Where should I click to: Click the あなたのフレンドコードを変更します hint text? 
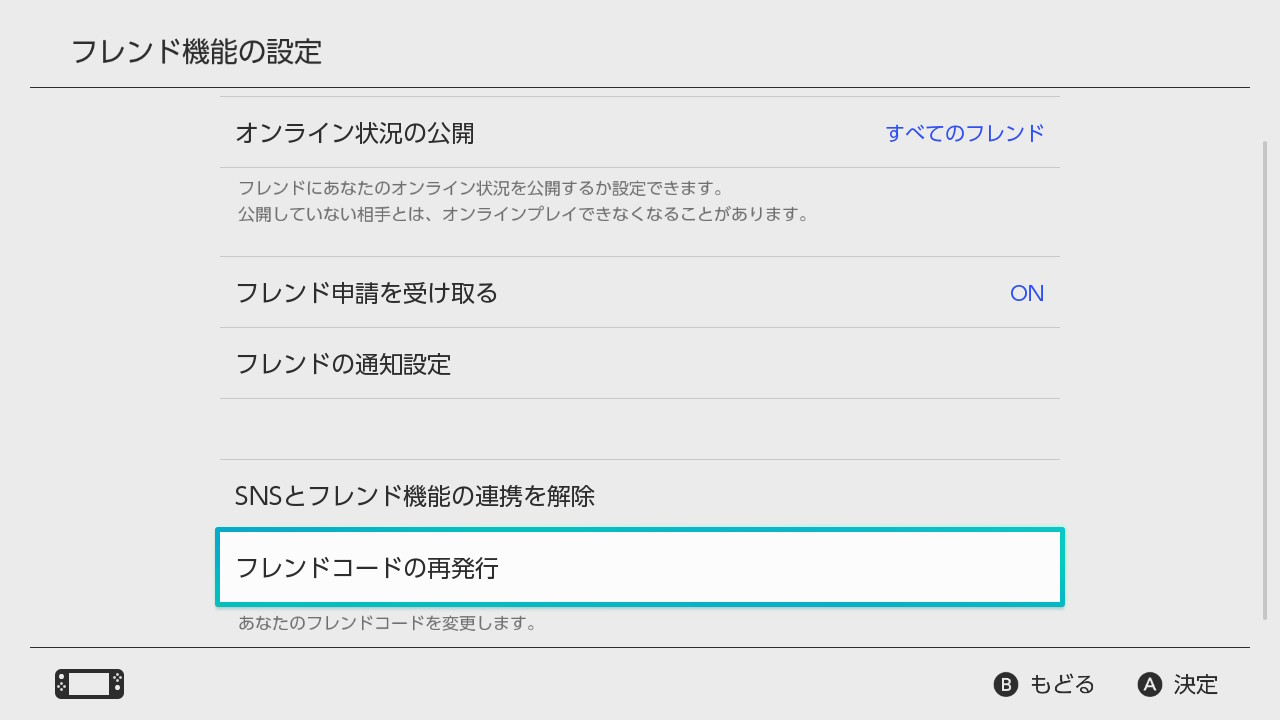[x=387, y=623]
